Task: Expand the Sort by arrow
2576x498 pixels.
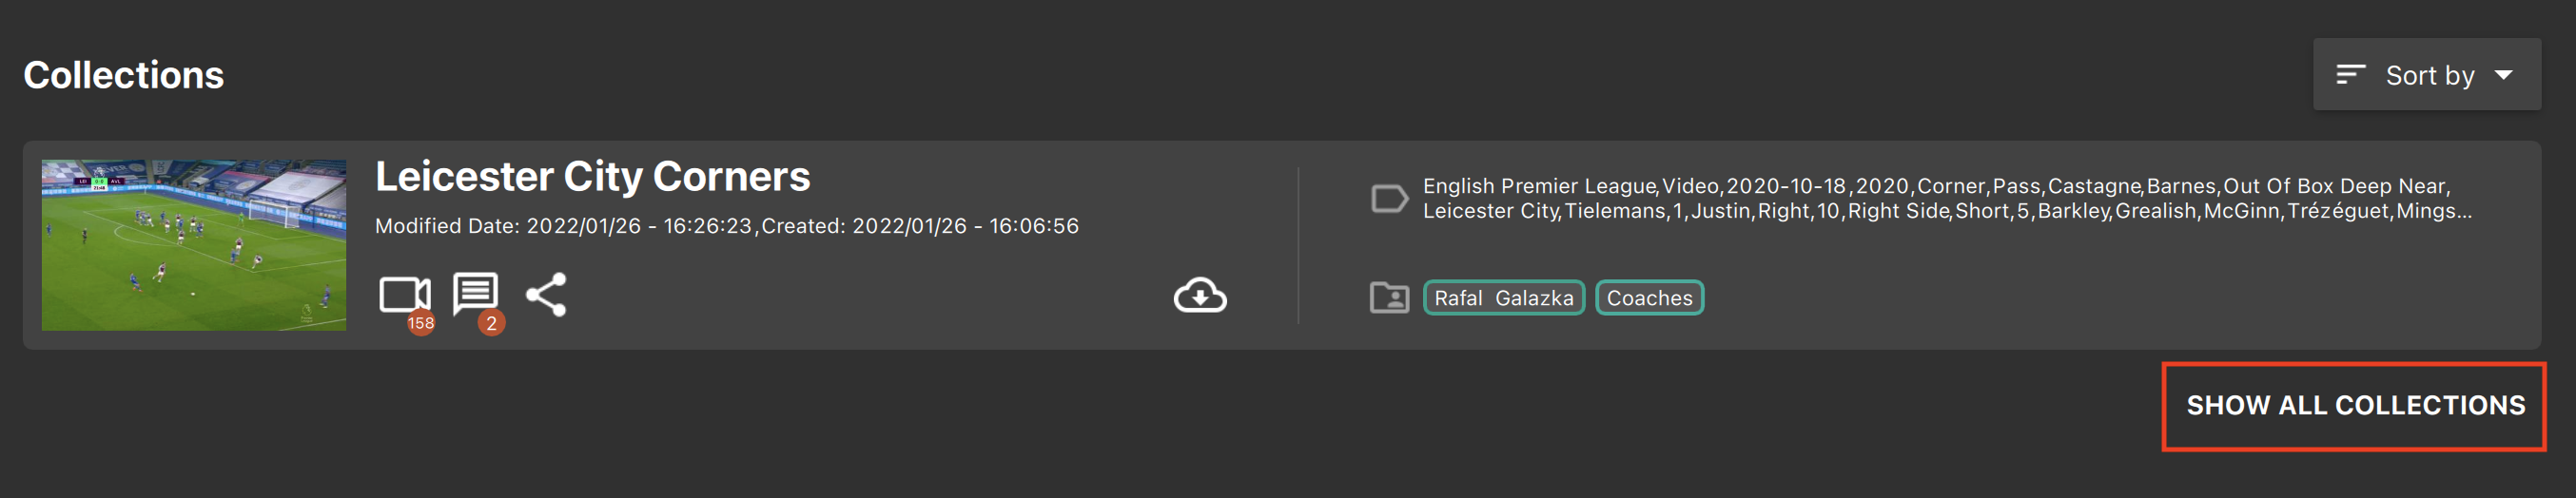Action: [2503, 75]
